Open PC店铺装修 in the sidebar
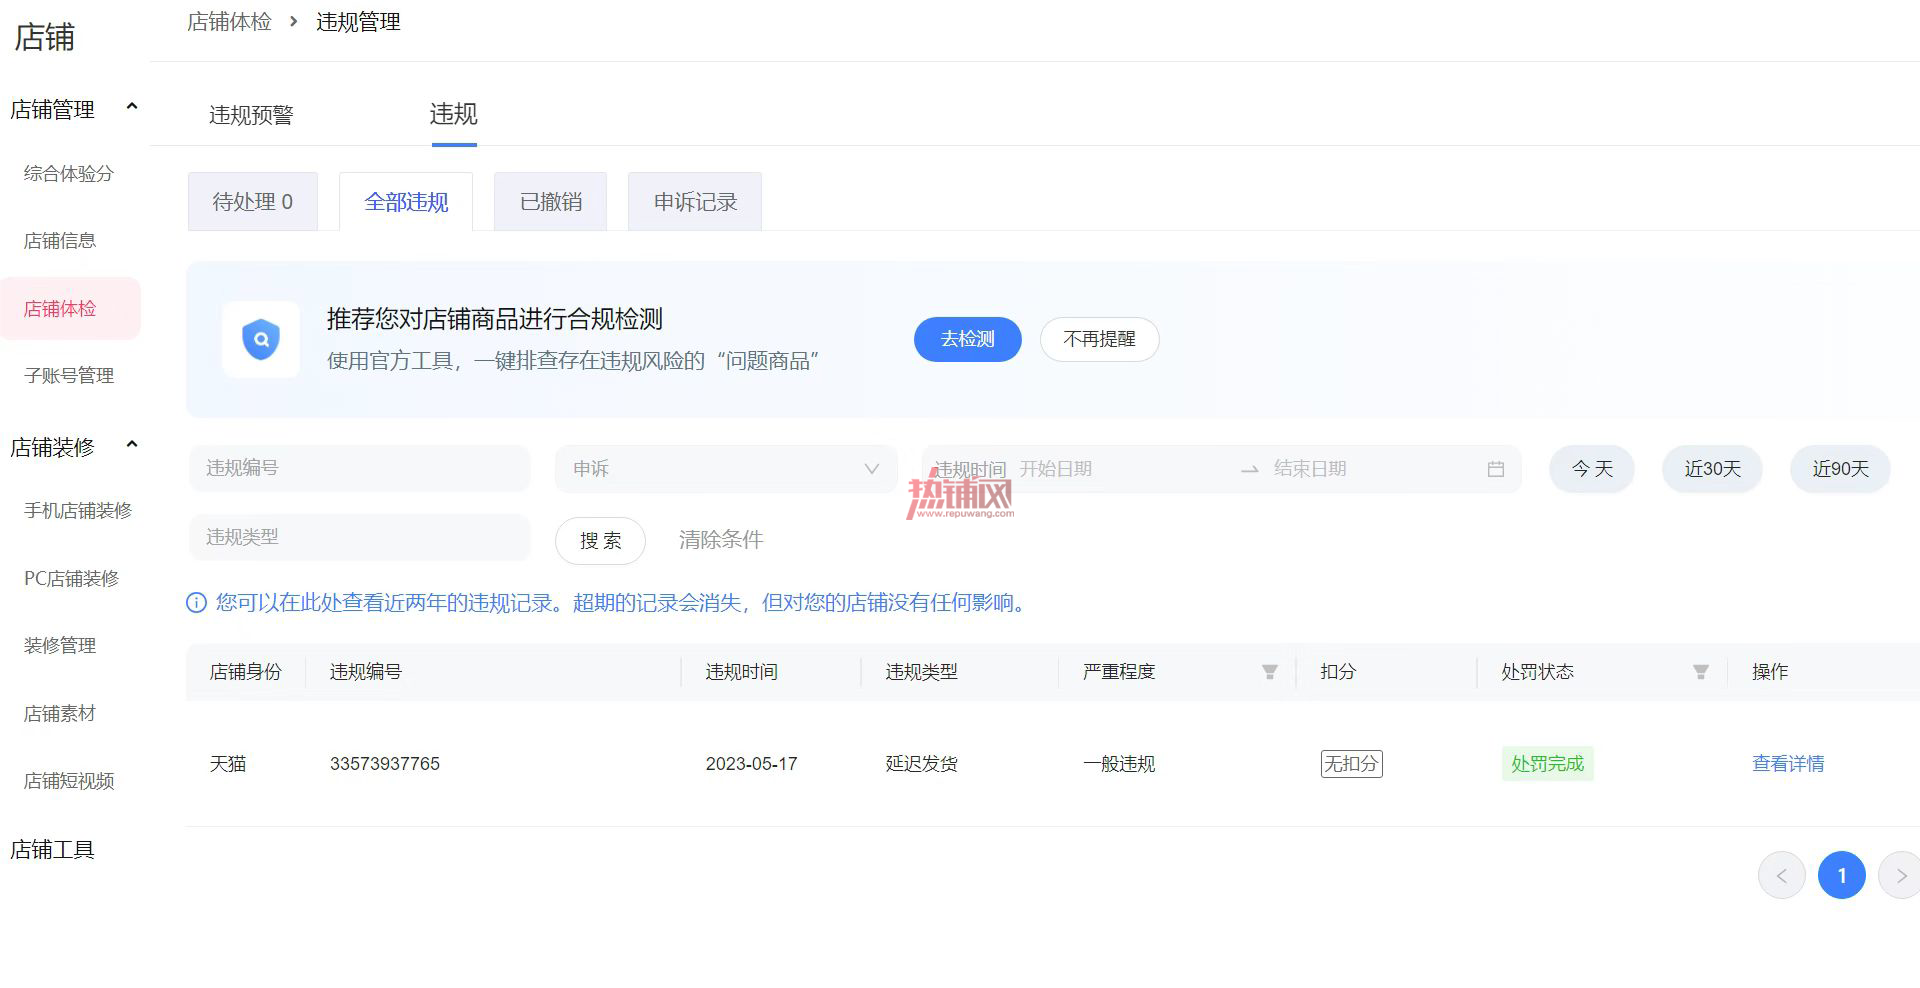The height and width of the screenshot is (988, 1920). click(x=72, y=579)
